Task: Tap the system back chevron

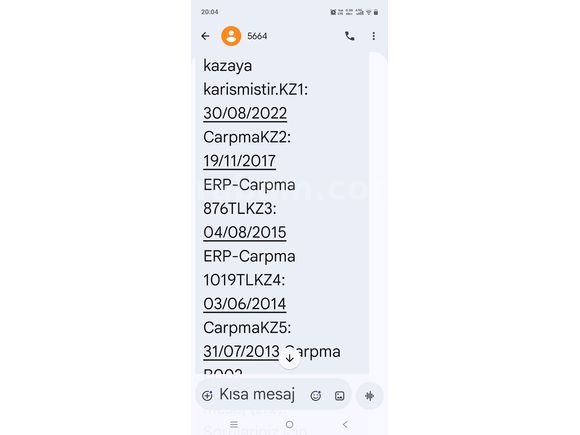Action: click(345, 424)
